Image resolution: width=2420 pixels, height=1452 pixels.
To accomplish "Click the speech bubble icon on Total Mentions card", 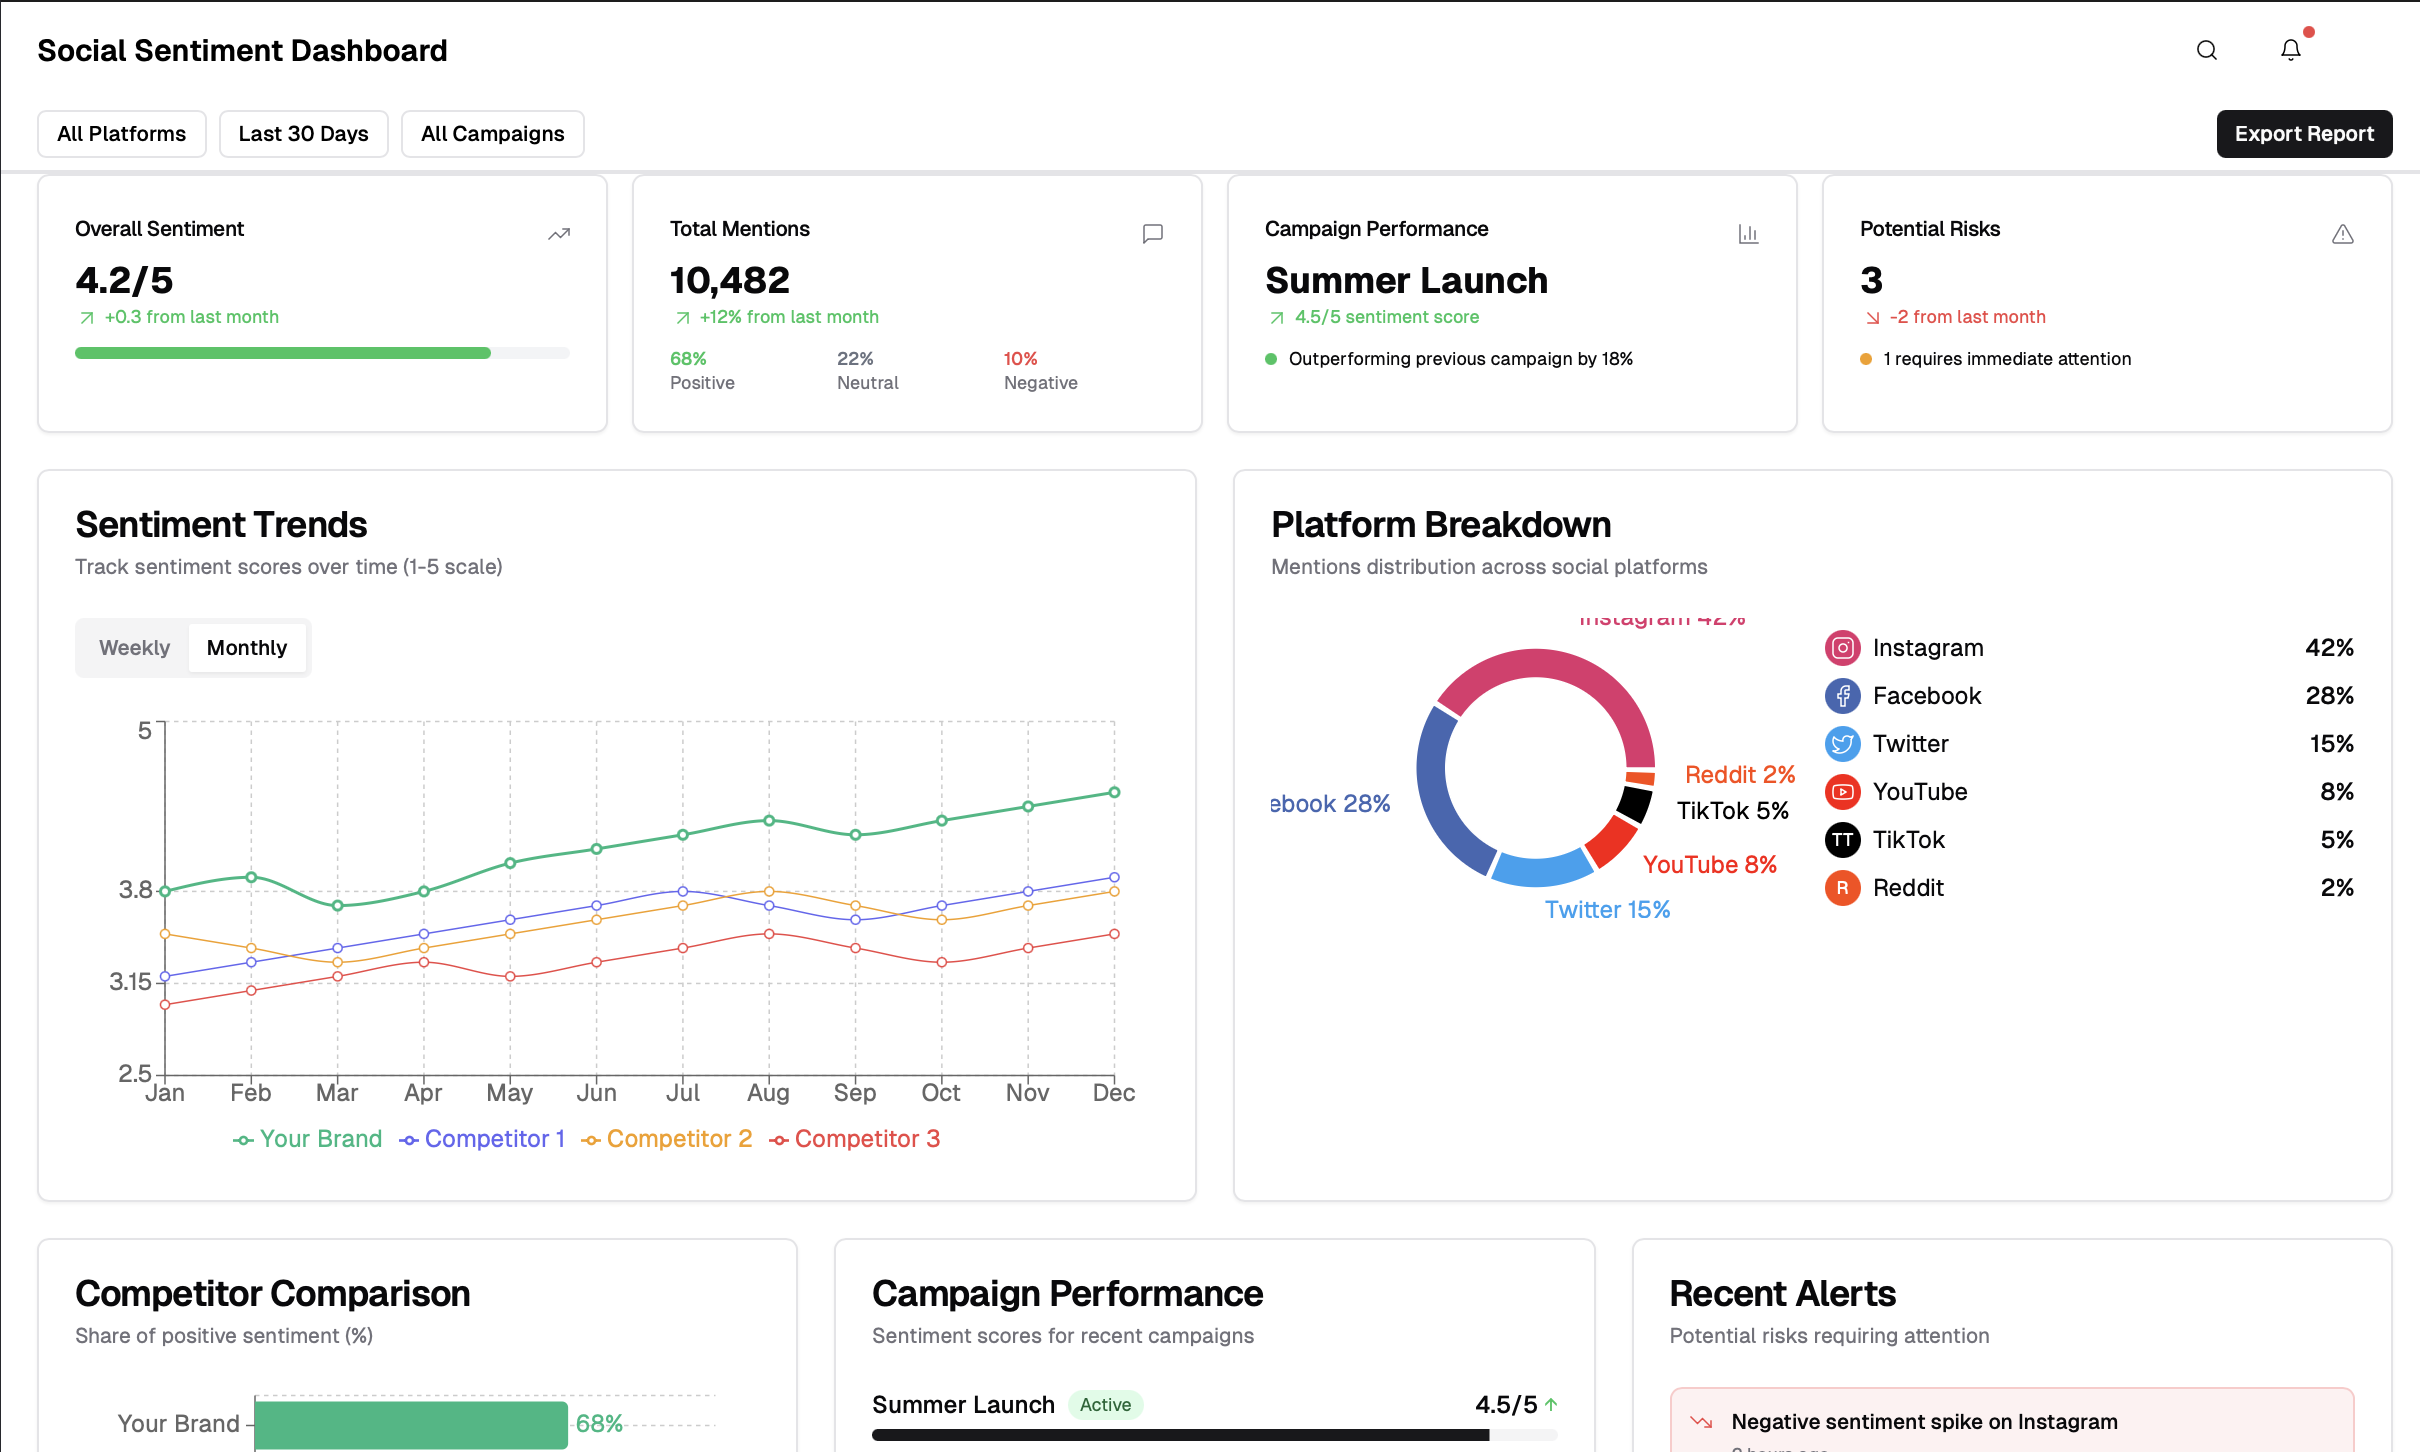I will click(1153, 233).
